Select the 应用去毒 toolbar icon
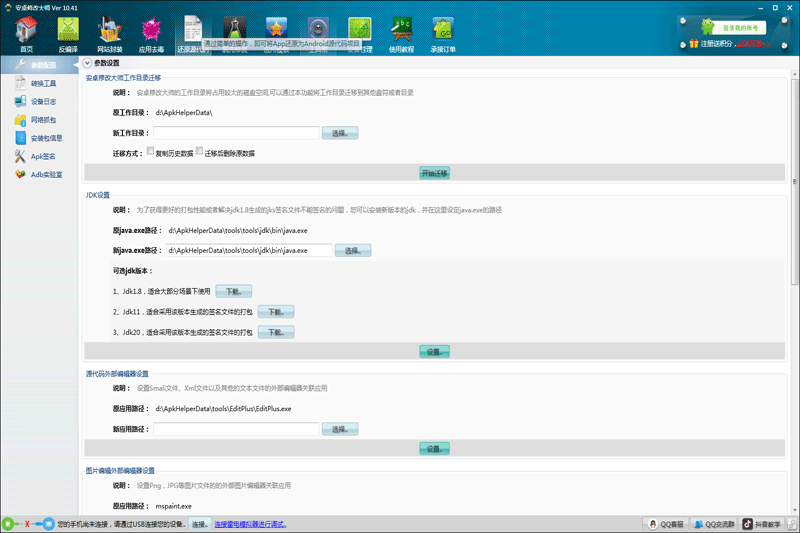This screenshot has height=533, width=800. pyautogui.click(x=152, y=35)
